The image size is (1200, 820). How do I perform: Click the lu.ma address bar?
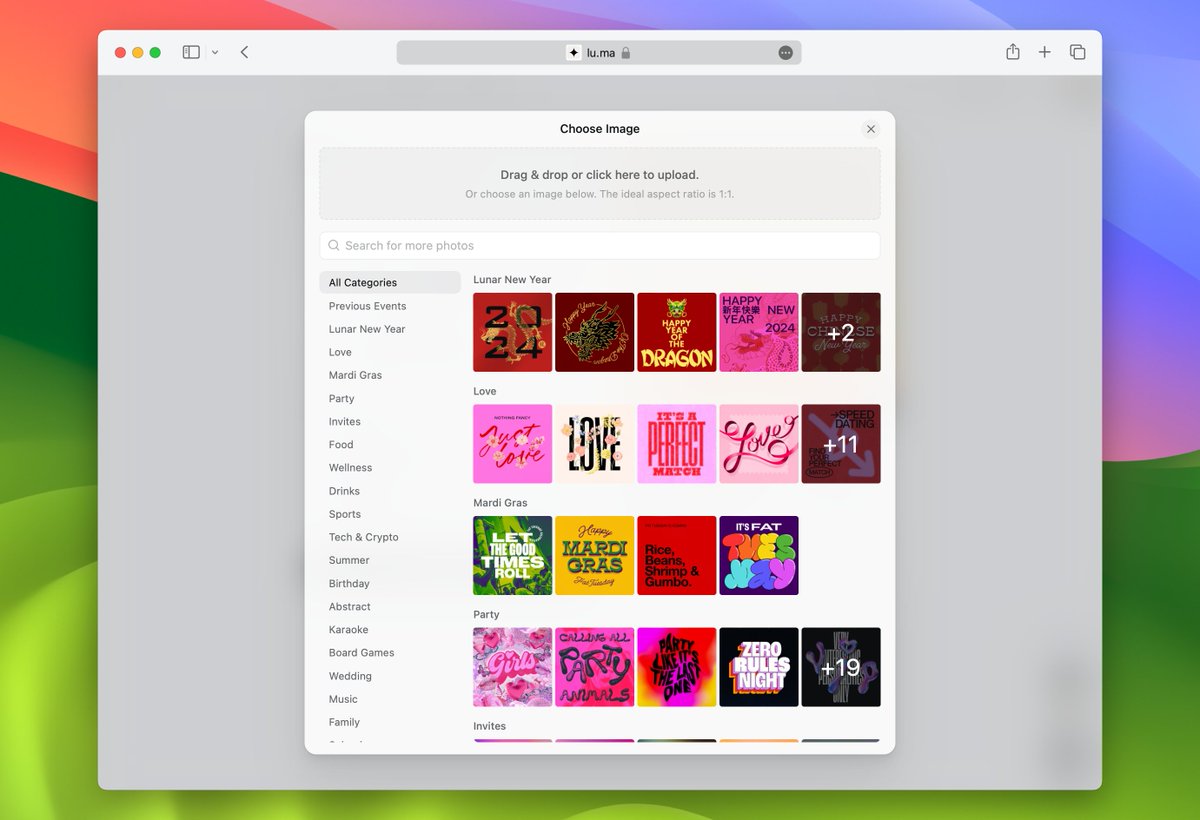pos(599,53)
